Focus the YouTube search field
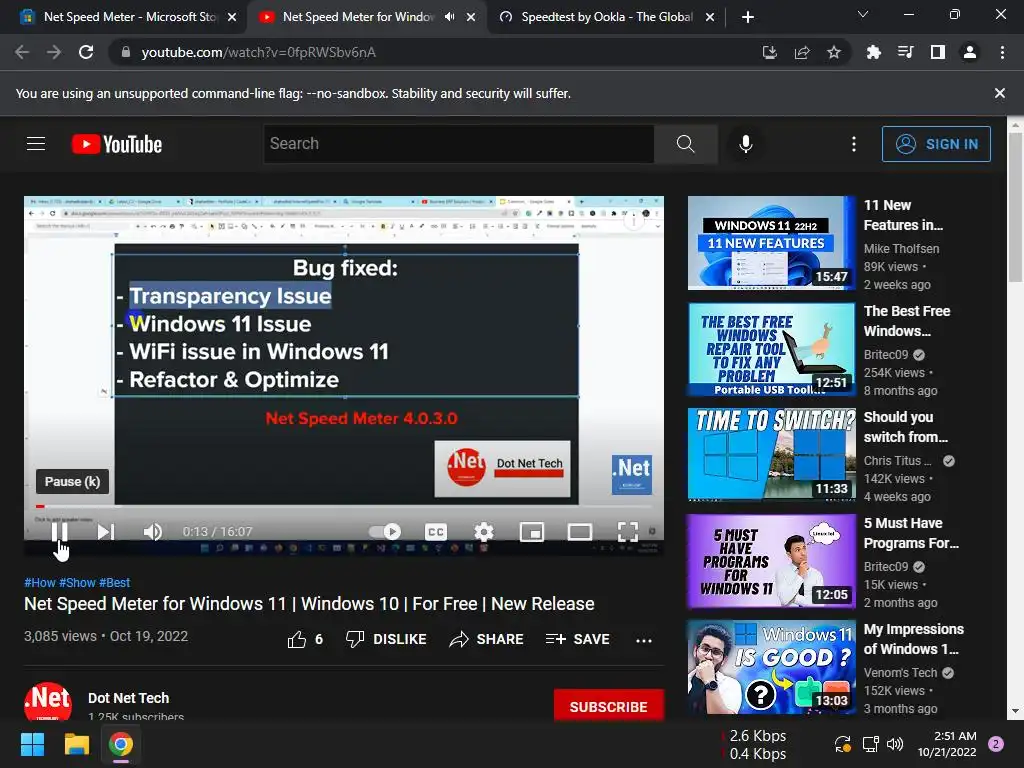 click(458, 144)
